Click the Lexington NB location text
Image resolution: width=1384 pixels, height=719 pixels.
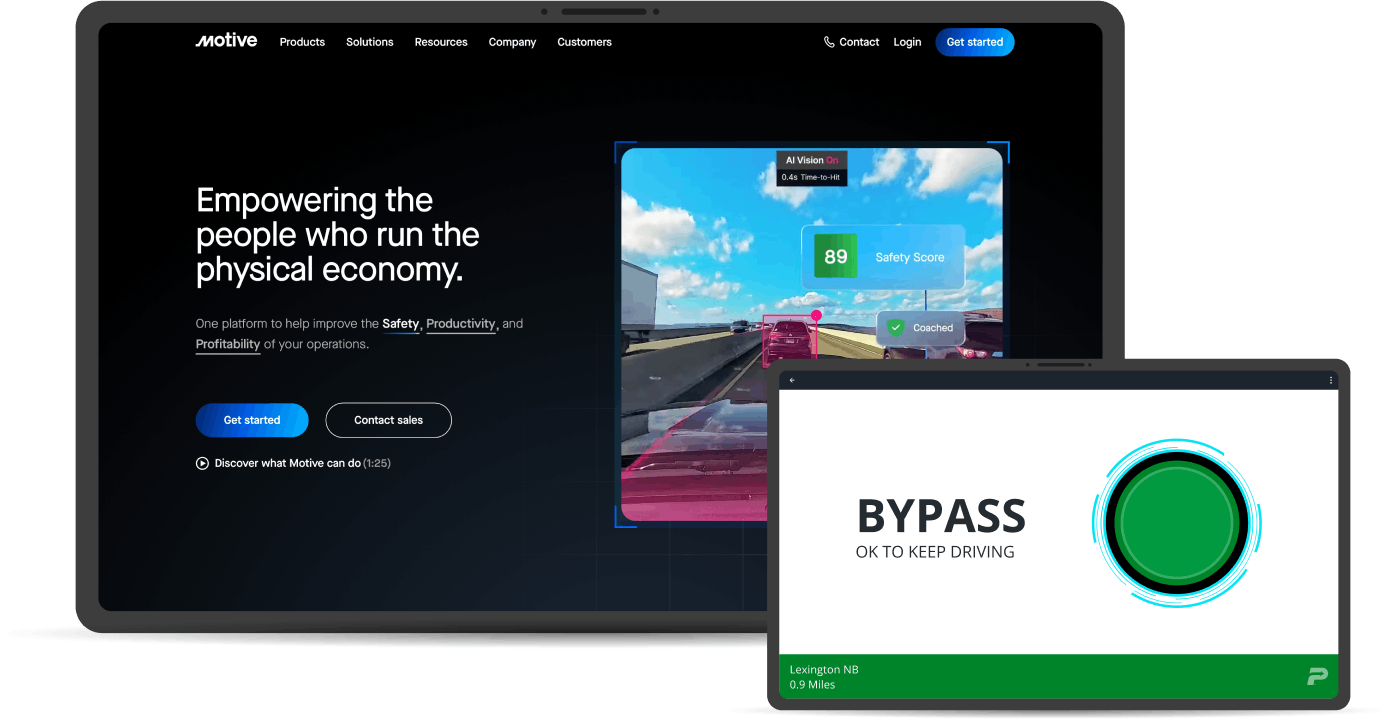click(x=824, y=670)
